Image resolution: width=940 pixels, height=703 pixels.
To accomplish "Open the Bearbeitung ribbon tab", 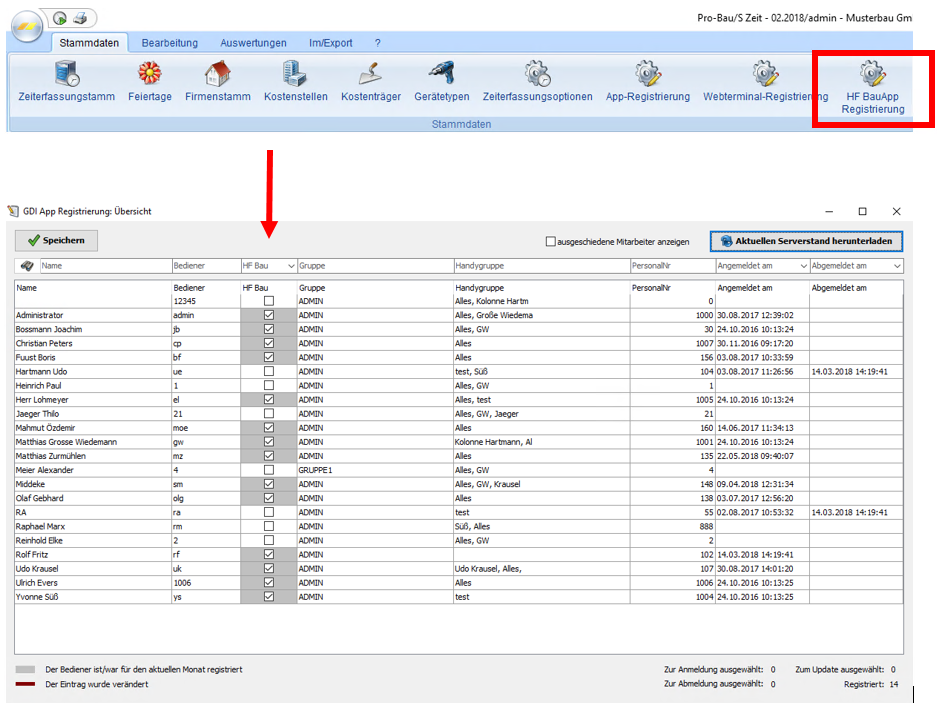I will [170, 43].
